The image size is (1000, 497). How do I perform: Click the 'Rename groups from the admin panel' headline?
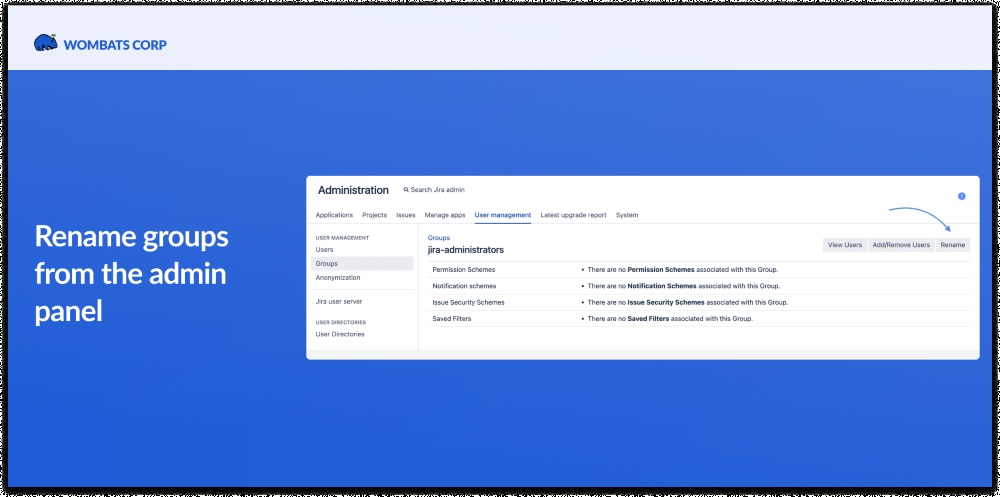click(x=131, y=274)
